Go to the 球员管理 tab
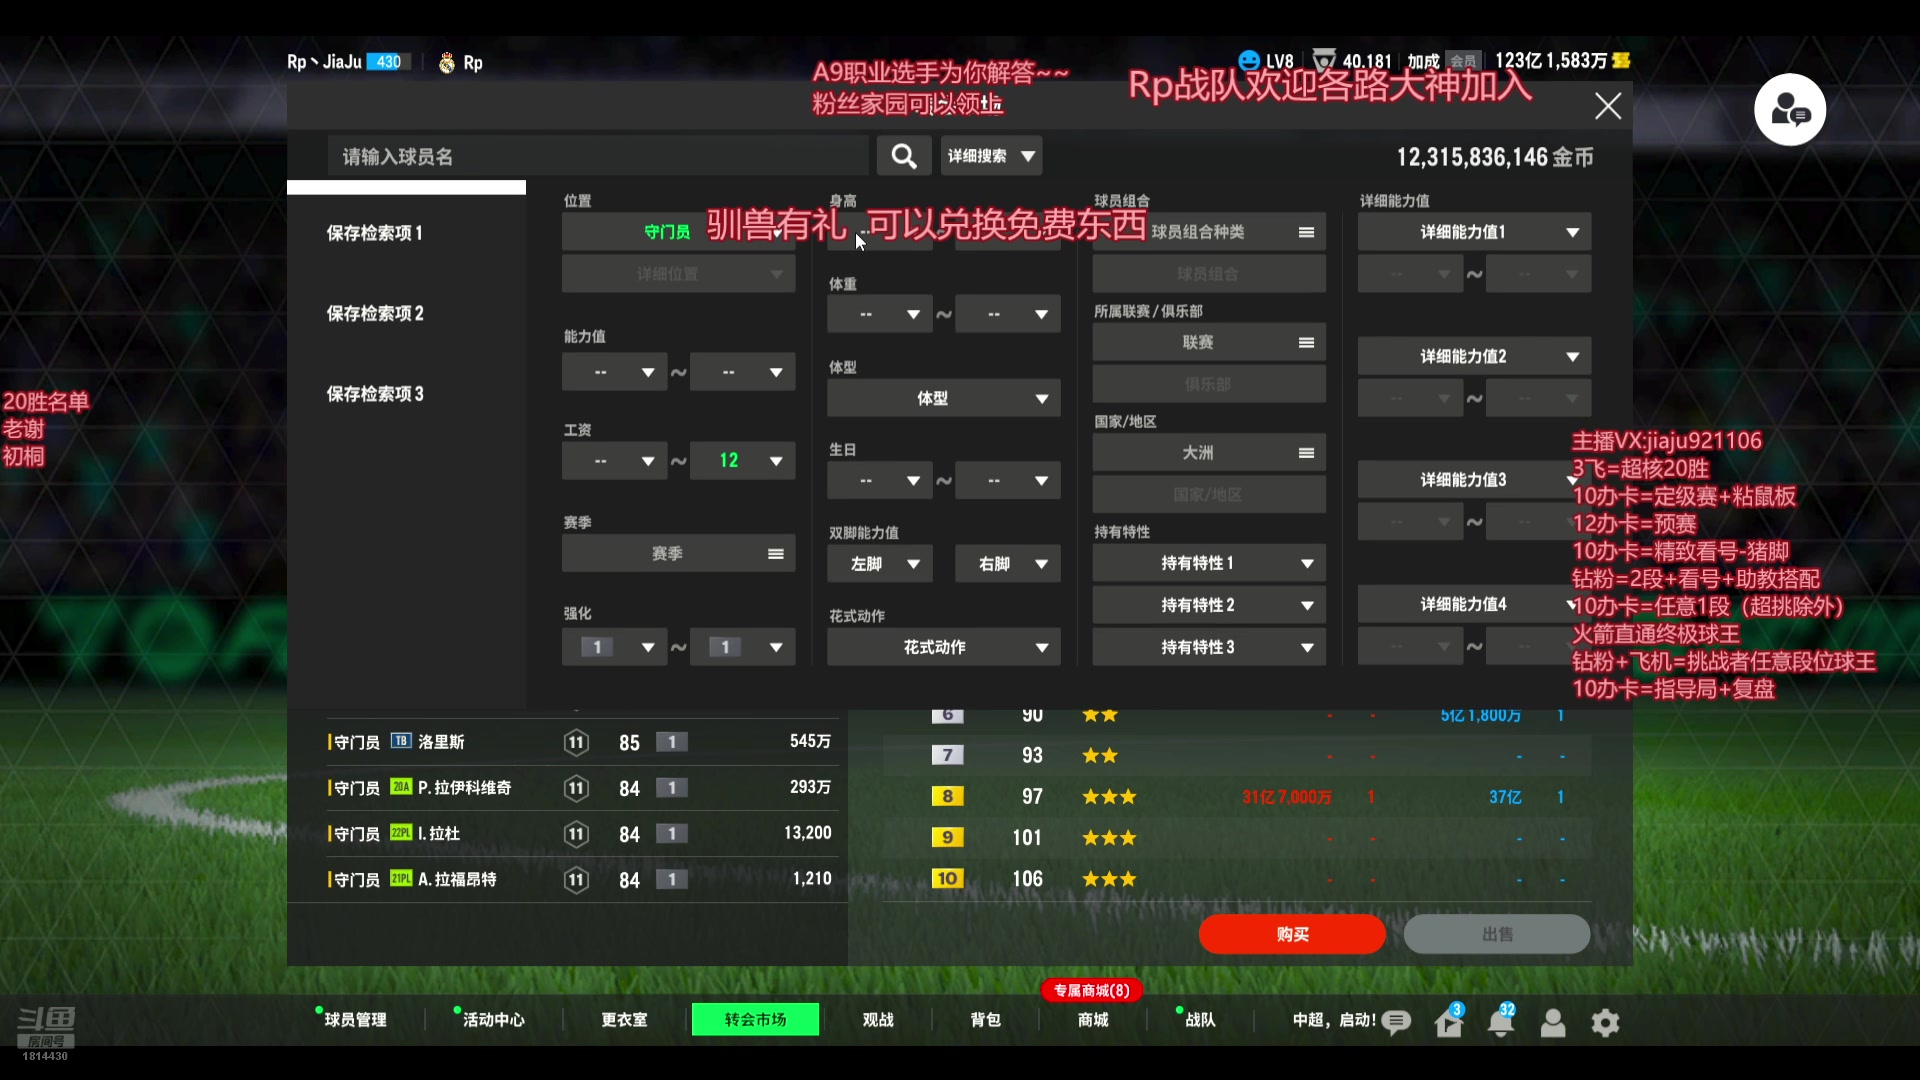Screen dimensions: 1920x1080 tap(355, 1020)
